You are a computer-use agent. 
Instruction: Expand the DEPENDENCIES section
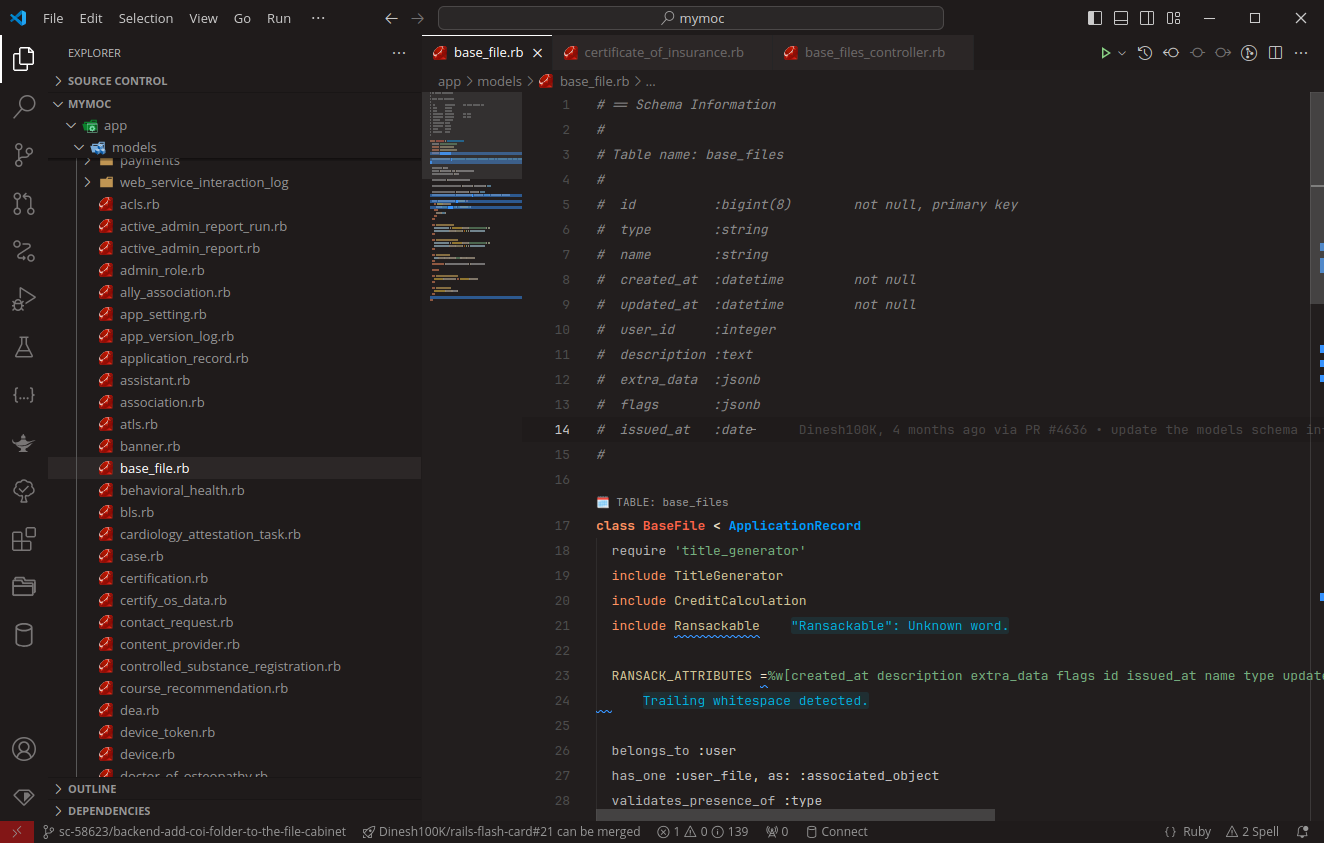[x=234, y=811]
